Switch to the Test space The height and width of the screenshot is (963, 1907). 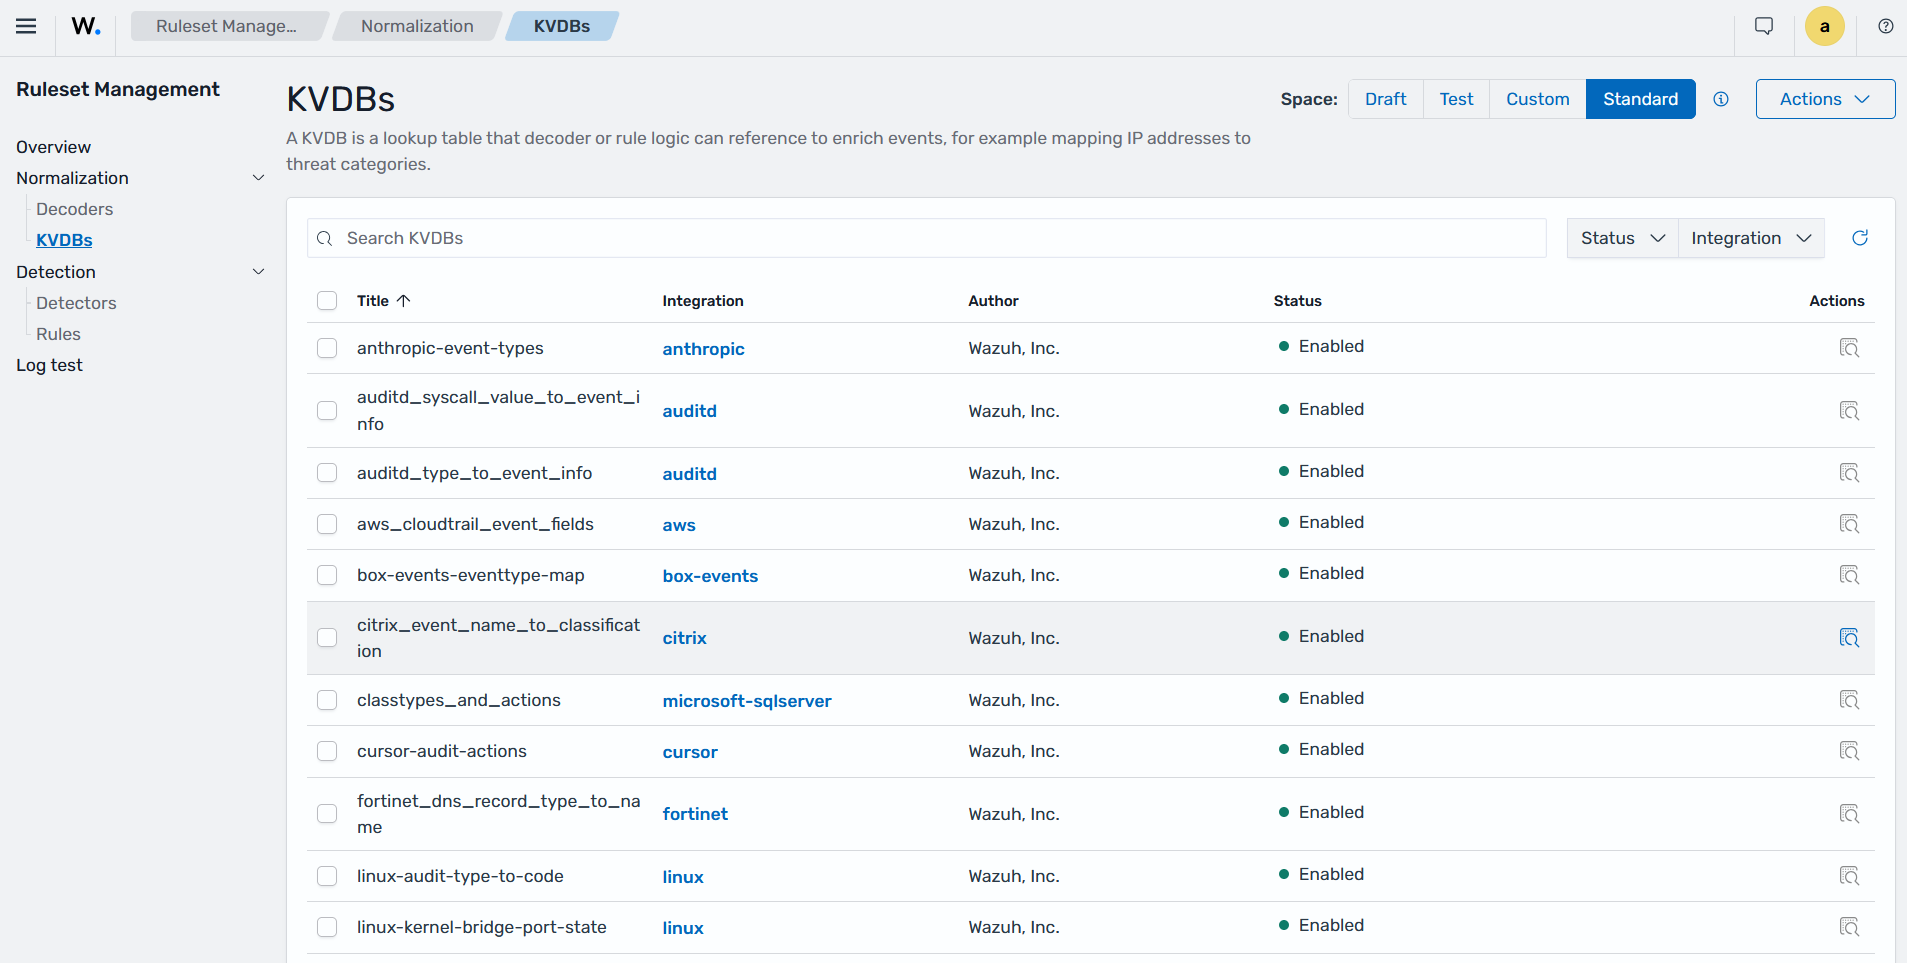pyautogui.click(x=1456, y=99)
